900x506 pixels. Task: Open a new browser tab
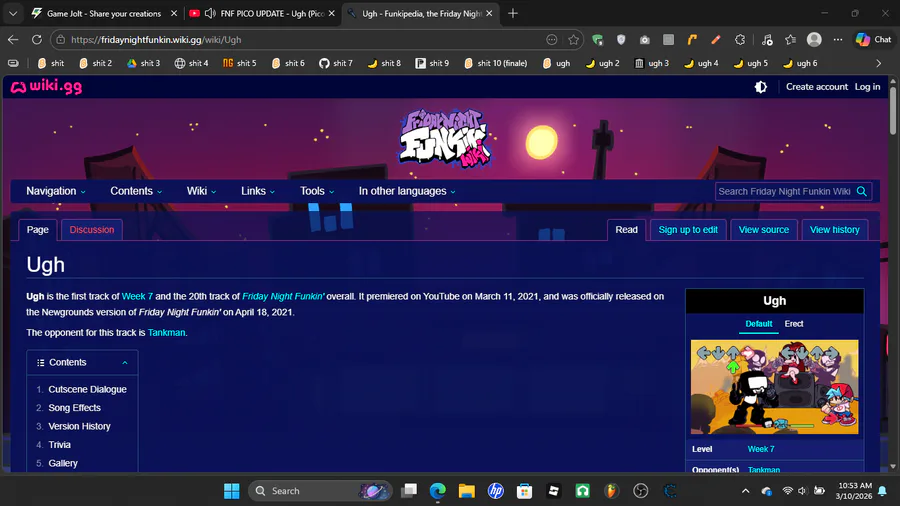pos(513,13)
